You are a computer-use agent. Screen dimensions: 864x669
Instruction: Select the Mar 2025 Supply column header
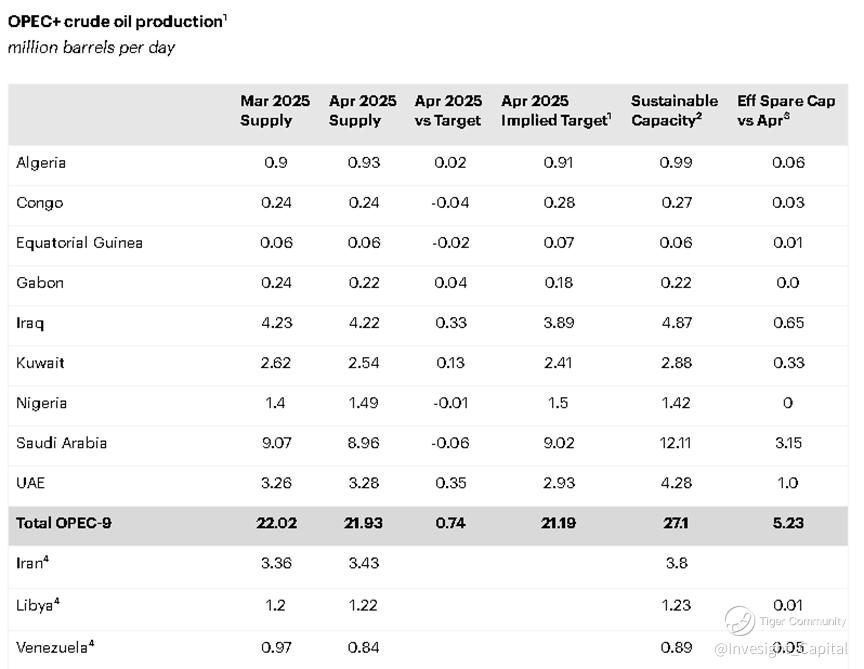click(275, 110)
